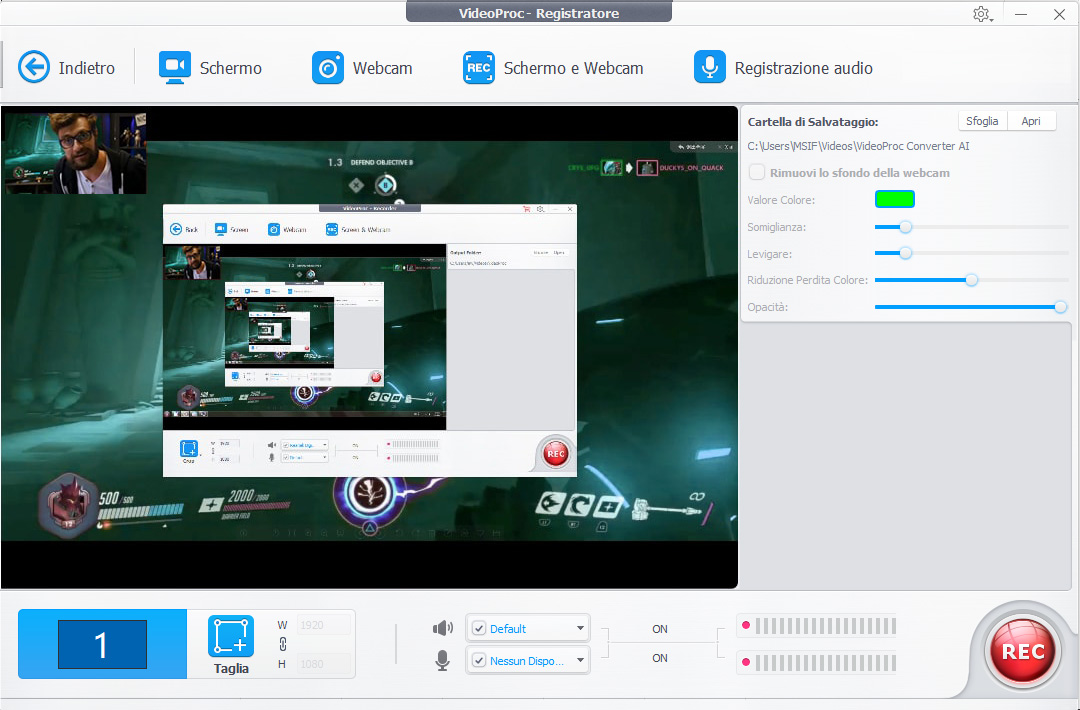Click the microphone icon
1080x710 pixels.
tap(443, 660)
